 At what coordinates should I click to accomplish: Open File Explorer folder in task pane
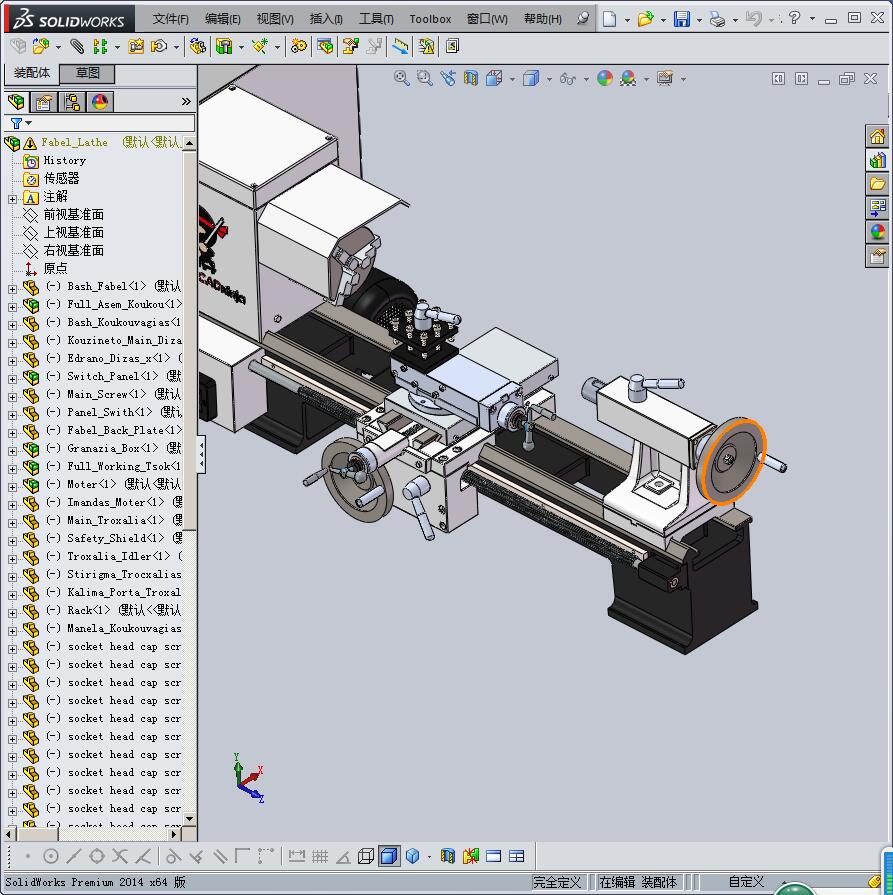coord(877,184)
